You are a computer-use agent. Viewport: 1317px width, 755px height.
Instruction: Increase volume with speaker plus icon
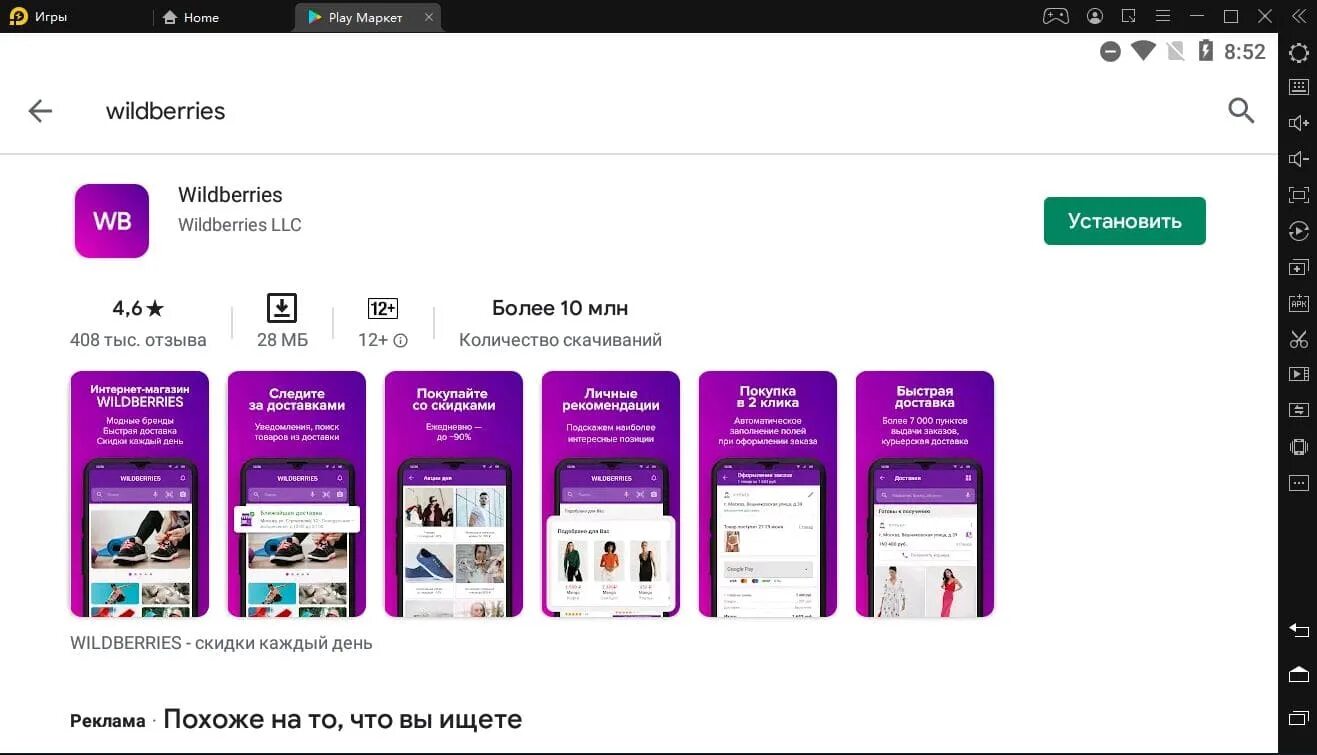[1298, 123]
